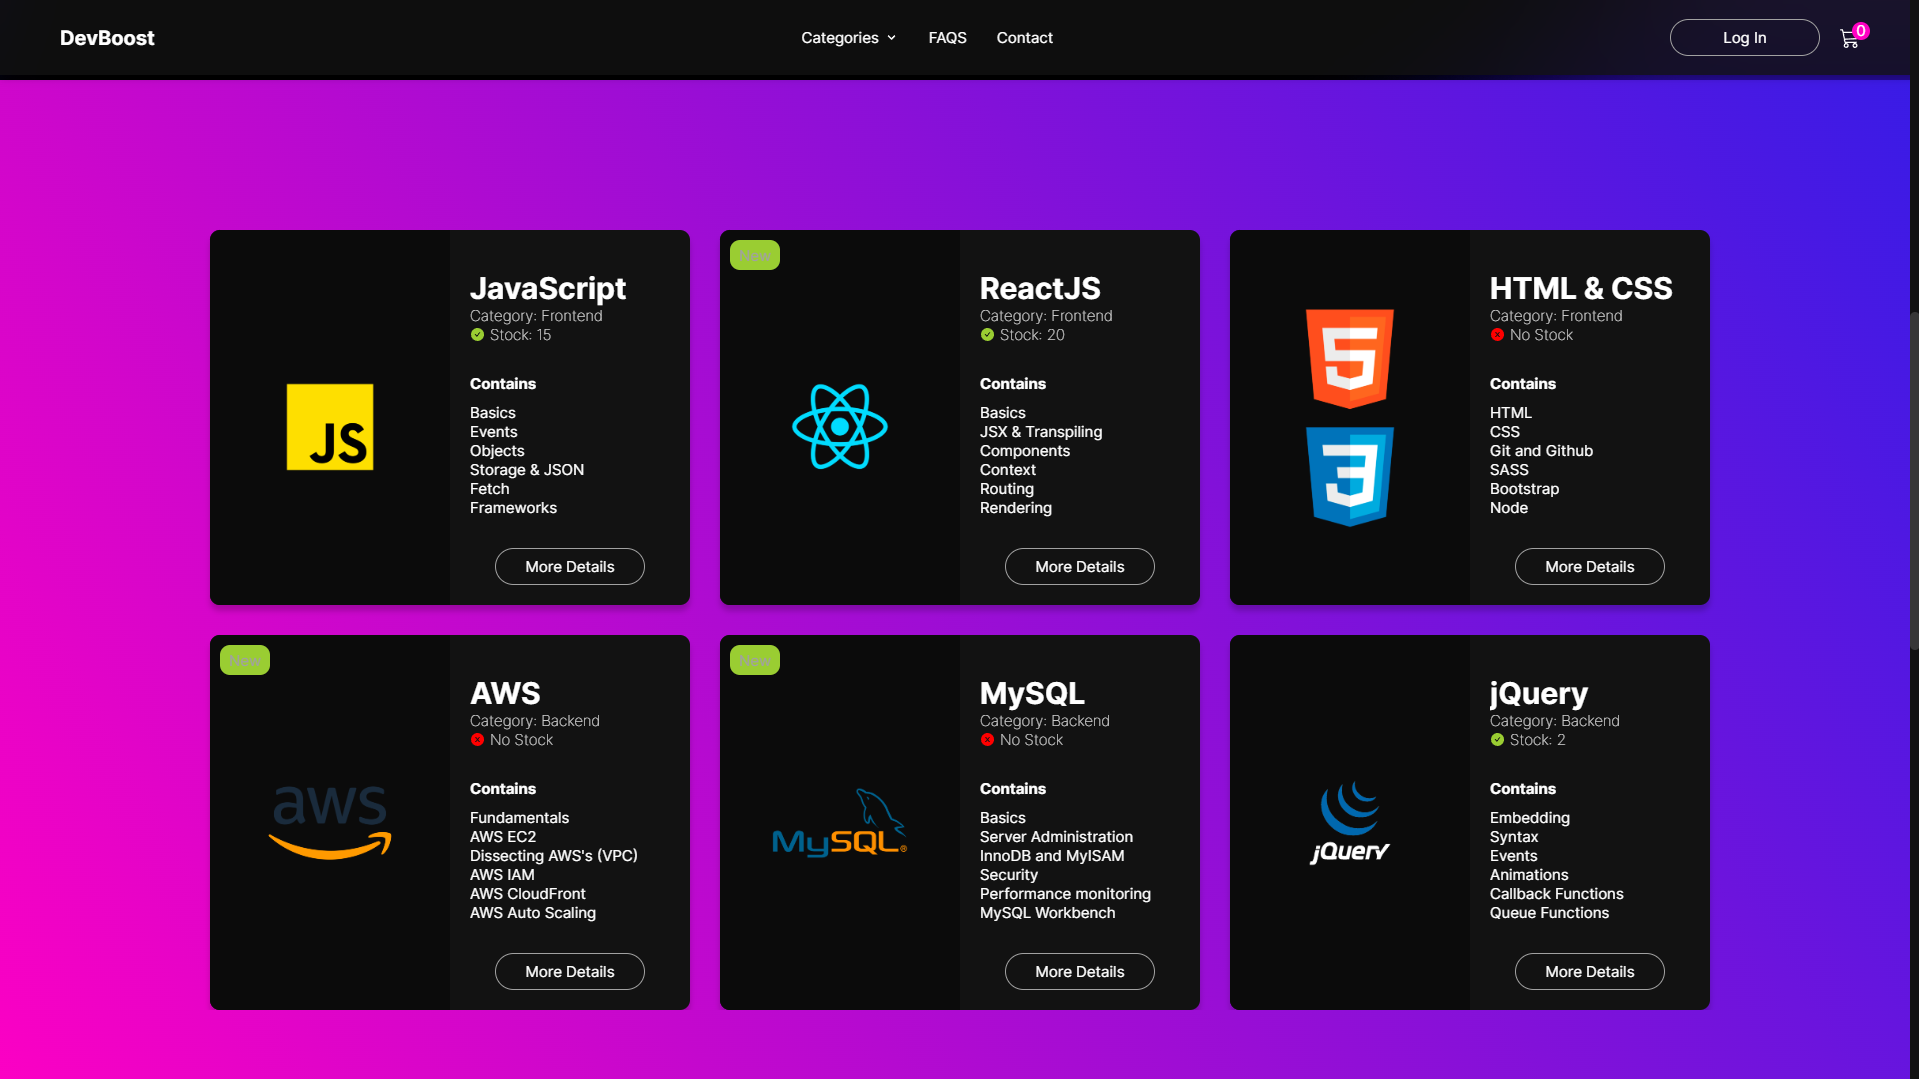
Task: Click 'Stock: 20' on ReactJS card
Action: click(1032, 335)
